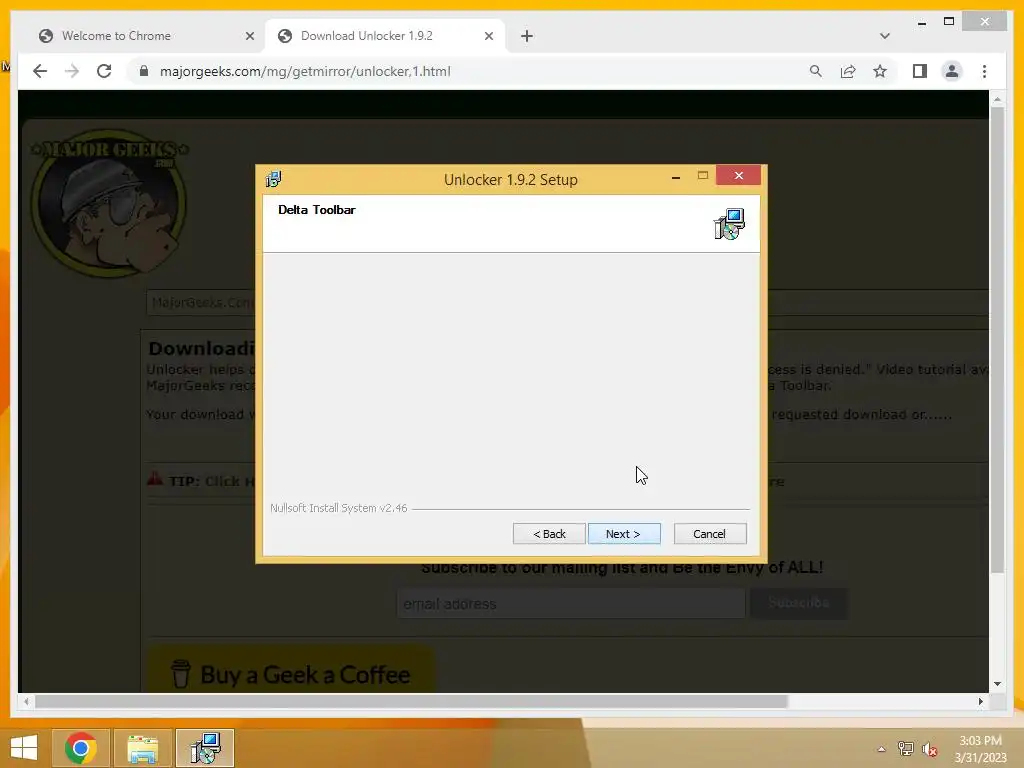Viewport: 1024px width, 768px height.
Task: Click the Subscribe button on the webpage
Action: click(799, 603)
